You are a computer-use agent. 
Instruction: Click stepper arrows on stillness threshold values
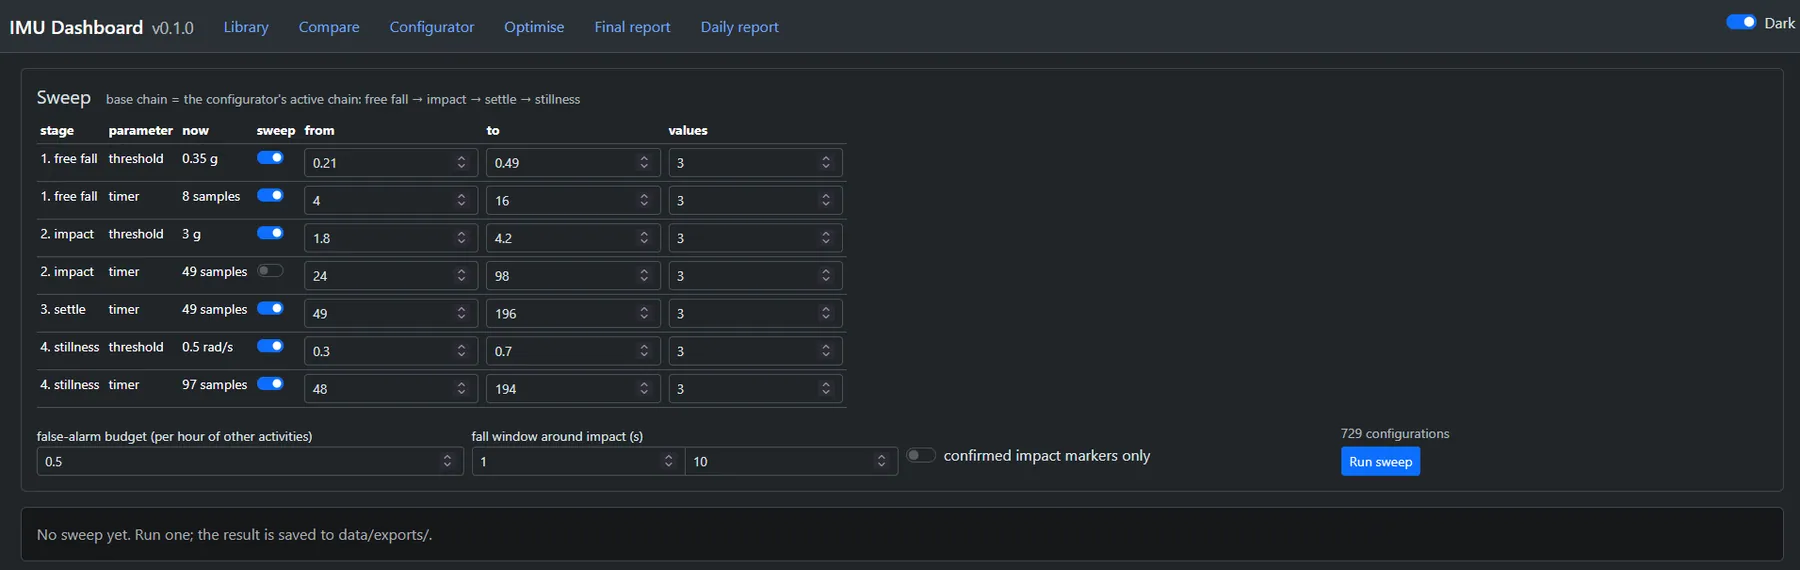(x=826, y=351)
